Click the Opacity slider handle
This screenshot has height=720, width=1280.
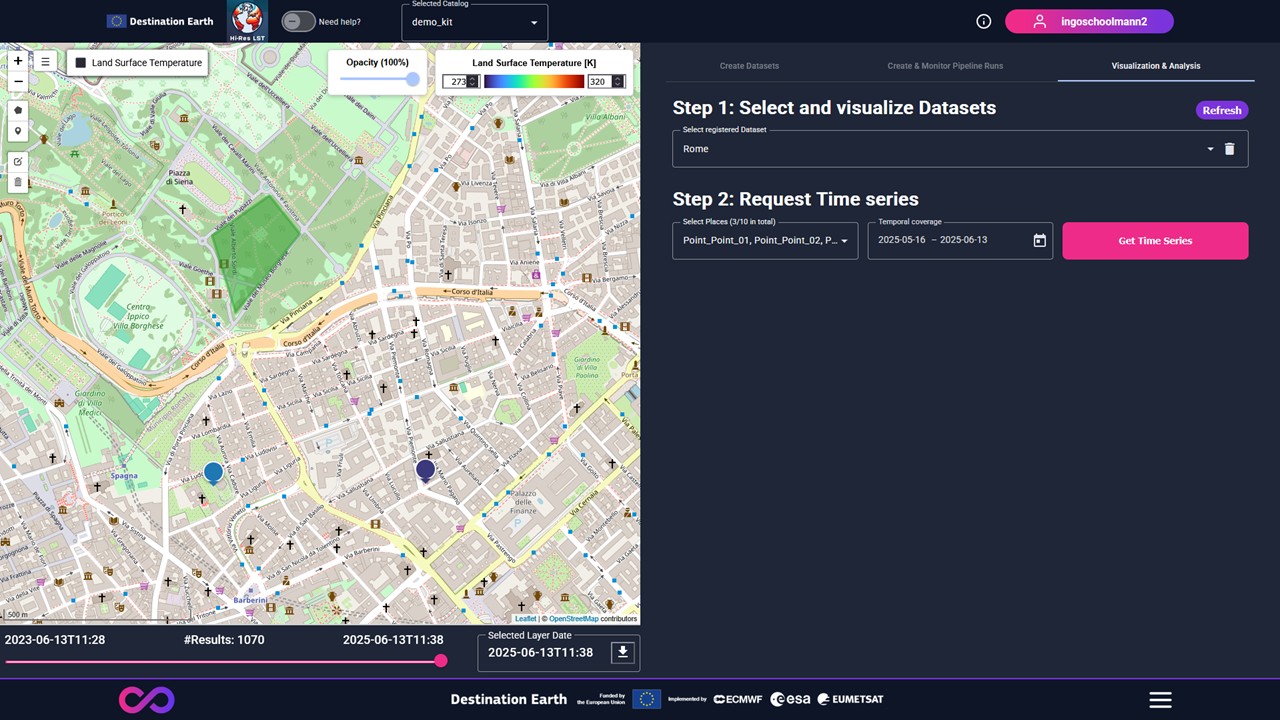412,79
